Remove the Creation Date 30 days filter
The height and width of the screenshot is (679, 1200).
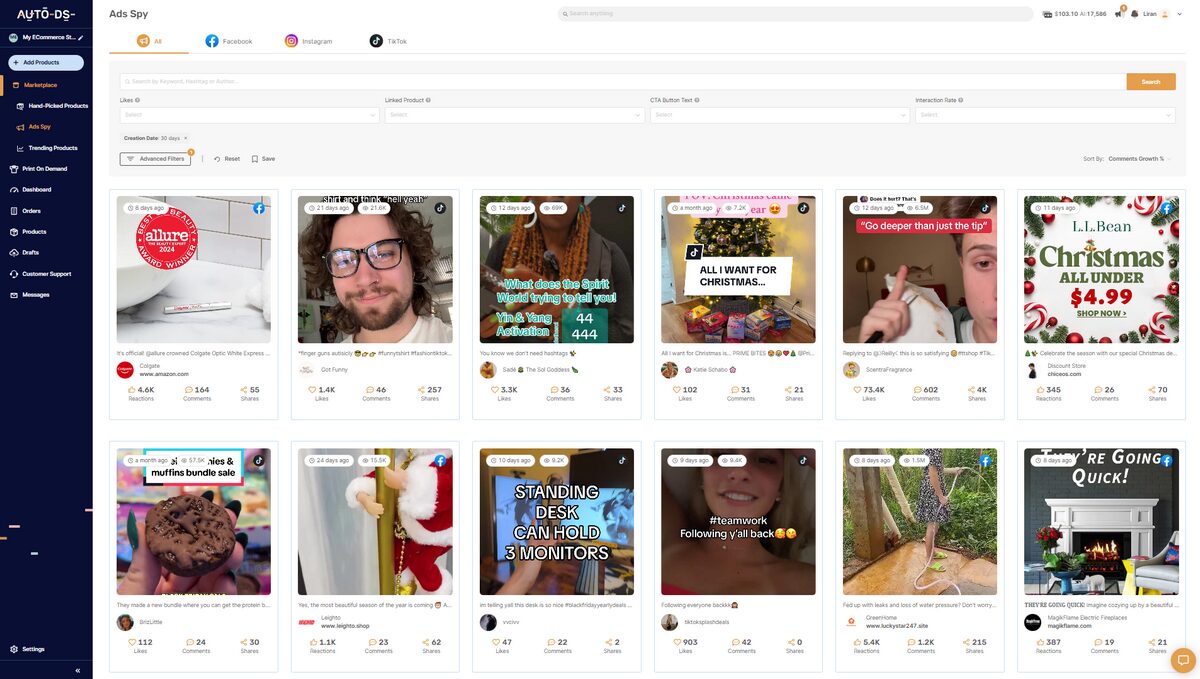point(185,138)
